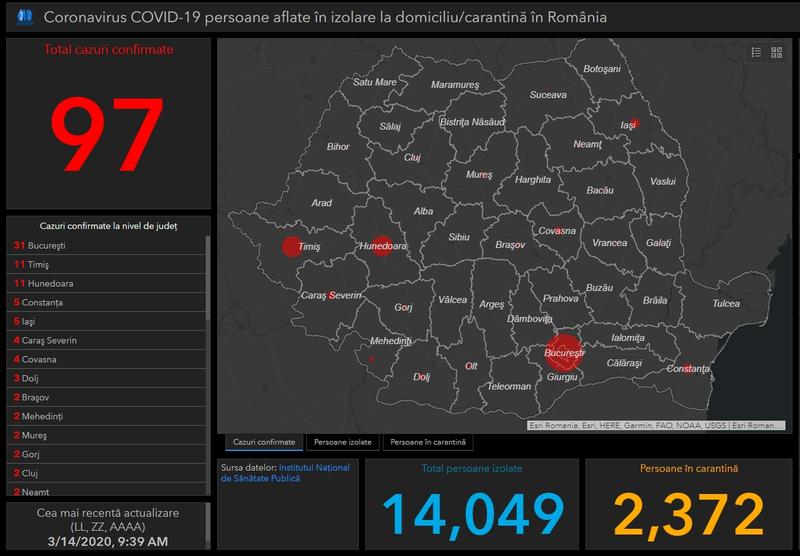The height and width of the screenshot is (556, 800).
Task: Select the 2 Mehedinți list row
Action: [x=106, y=416]
